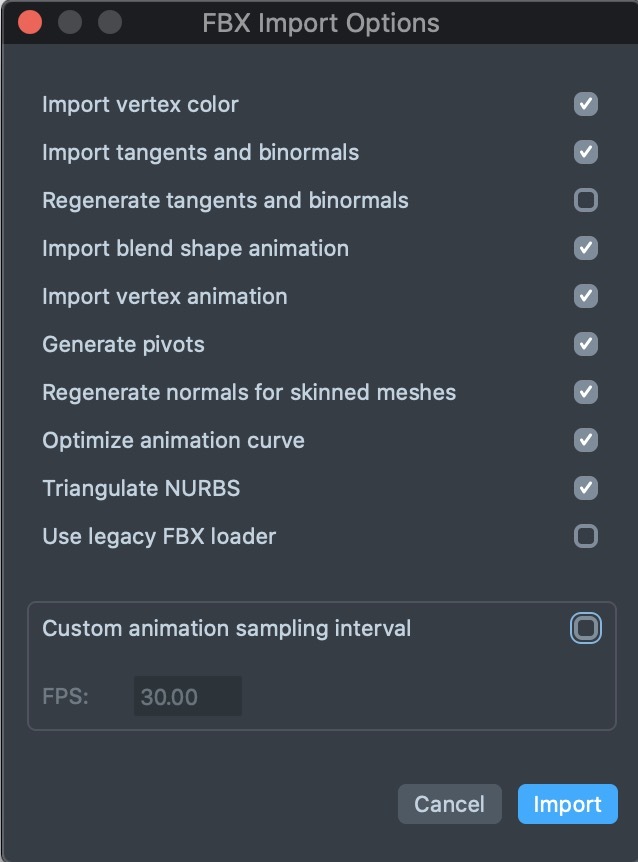The image size is (638, 862).
Task: Toggle the Generate pivots checkbox
Action: [x=586, y=344]
